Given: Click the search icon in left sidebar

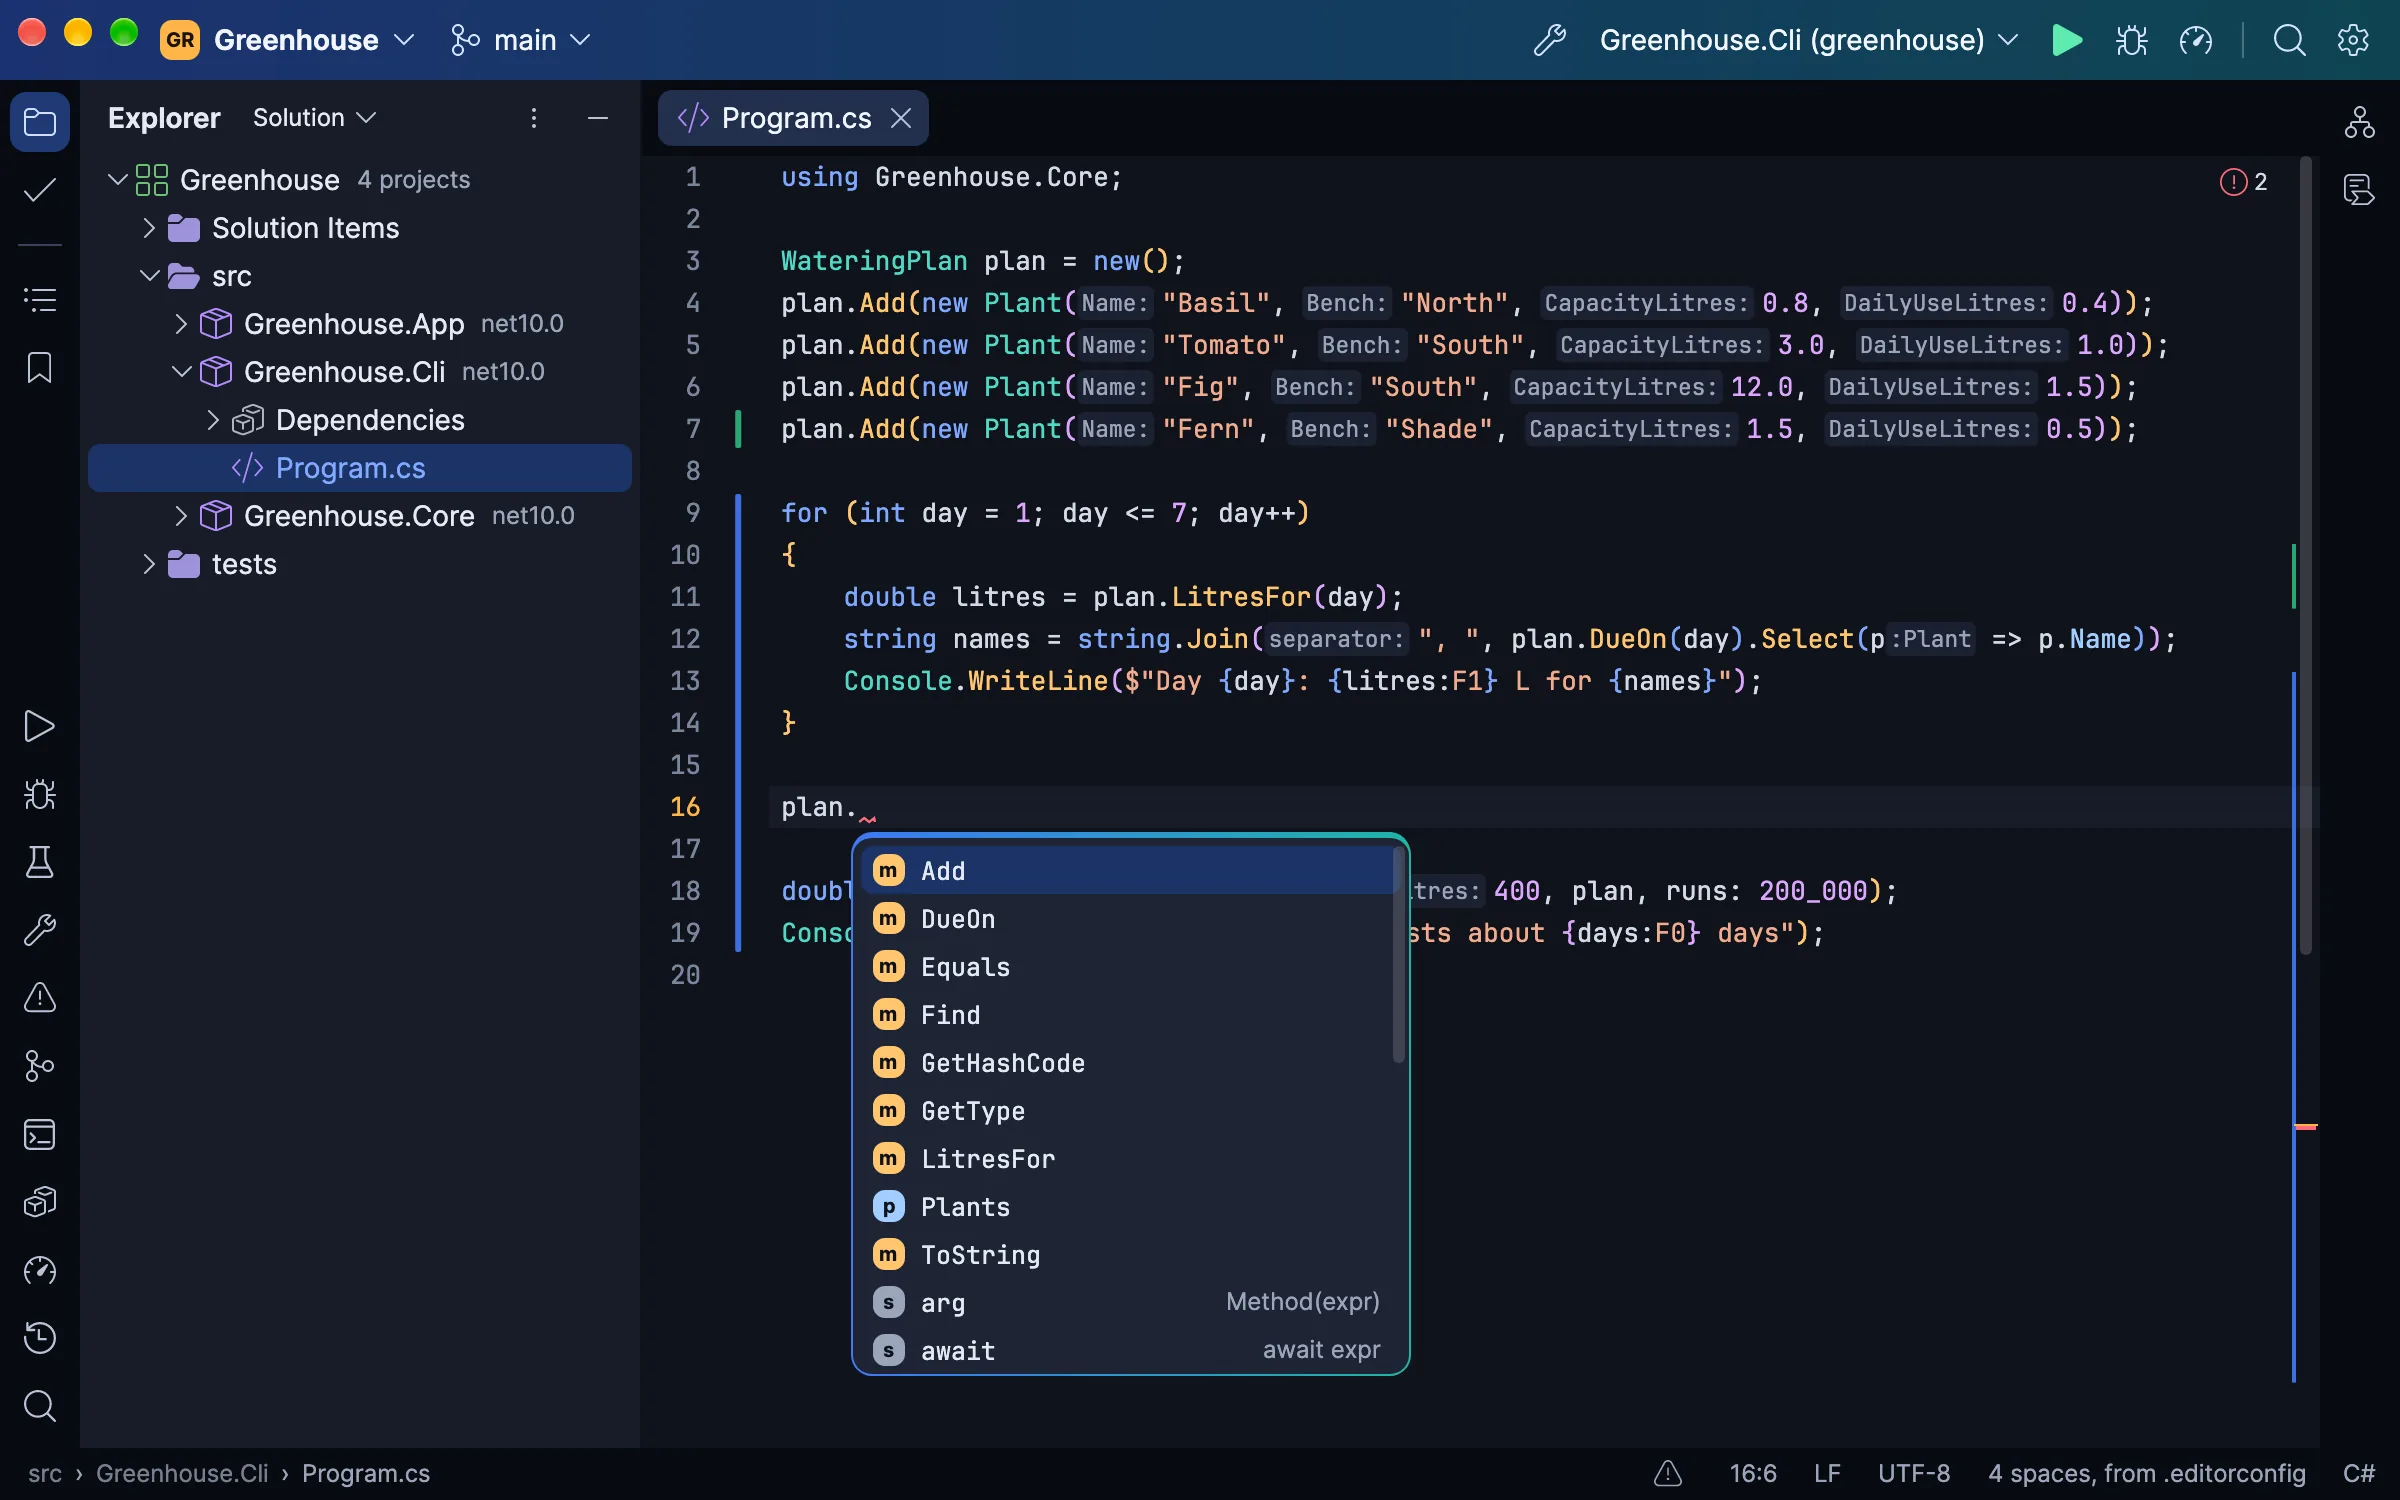Looking at the screenshot, I should tap(40, 1406).
